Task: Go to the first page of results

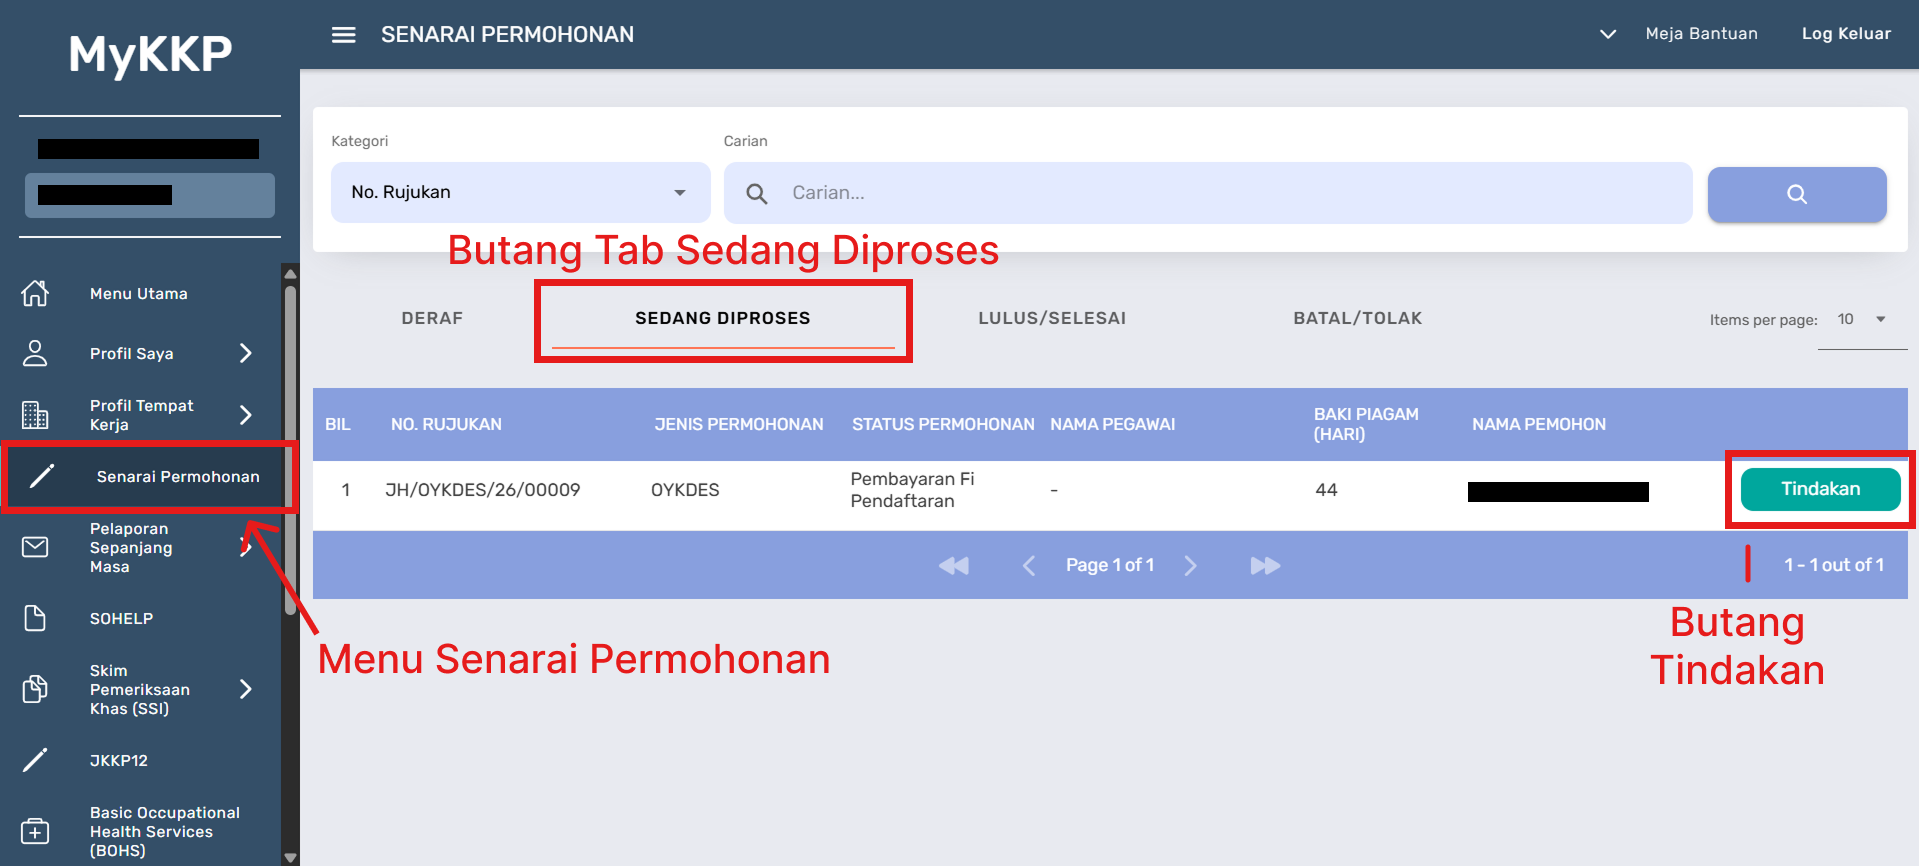Action: 953,566
